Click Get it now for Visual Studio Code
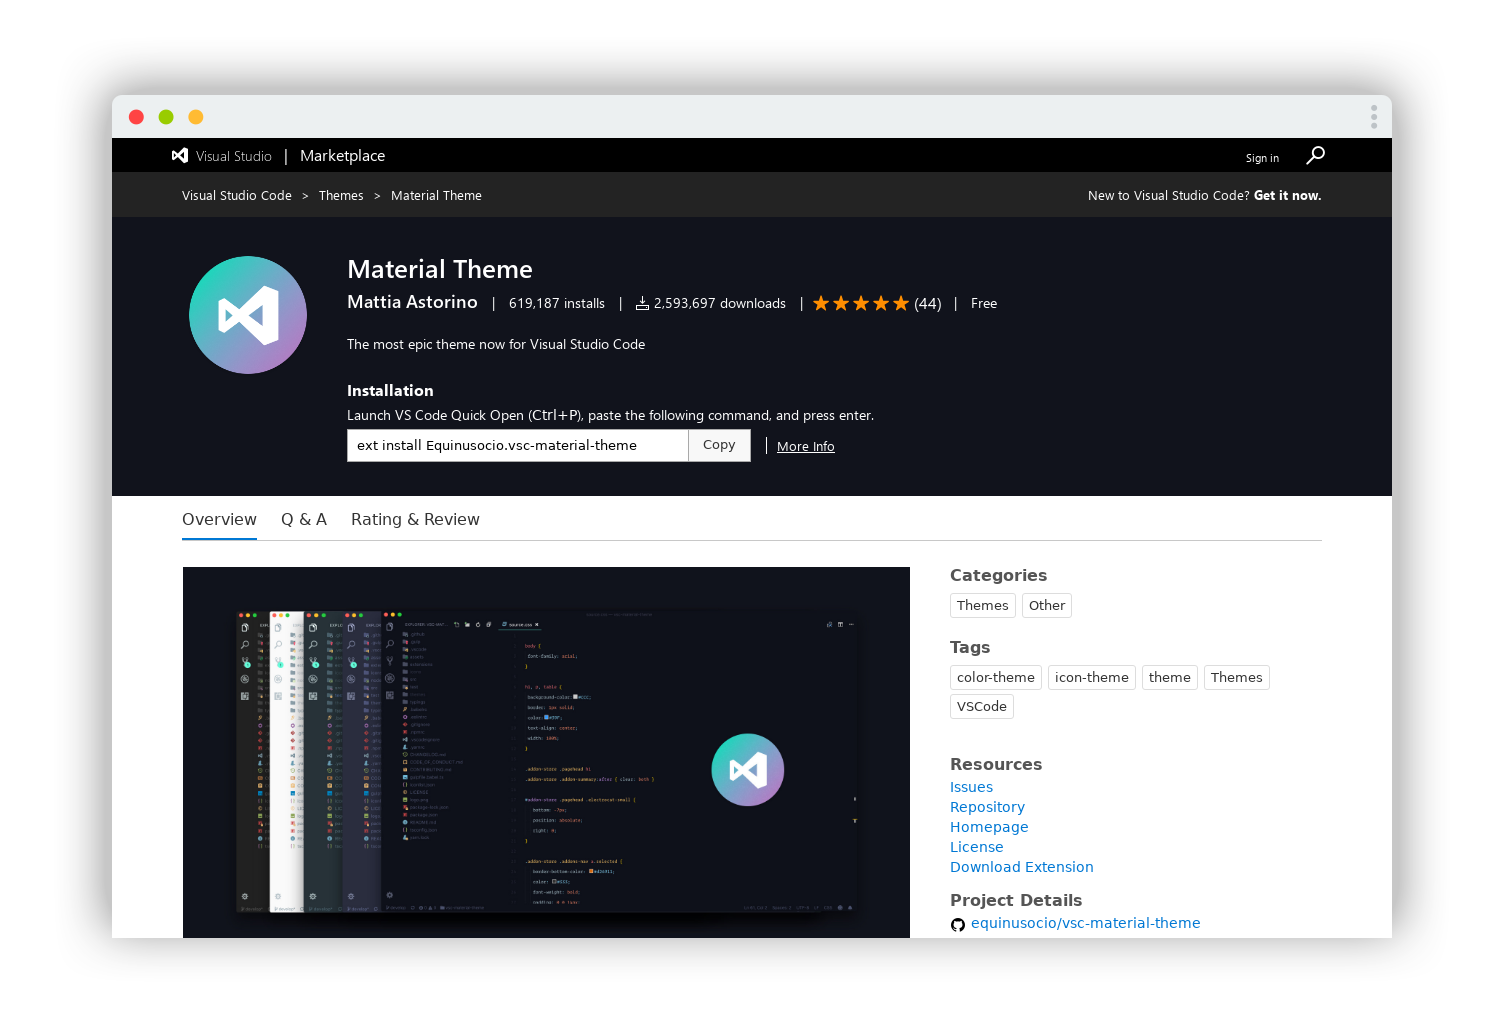This screenshot has height=1018, width=1504. 1287,195
